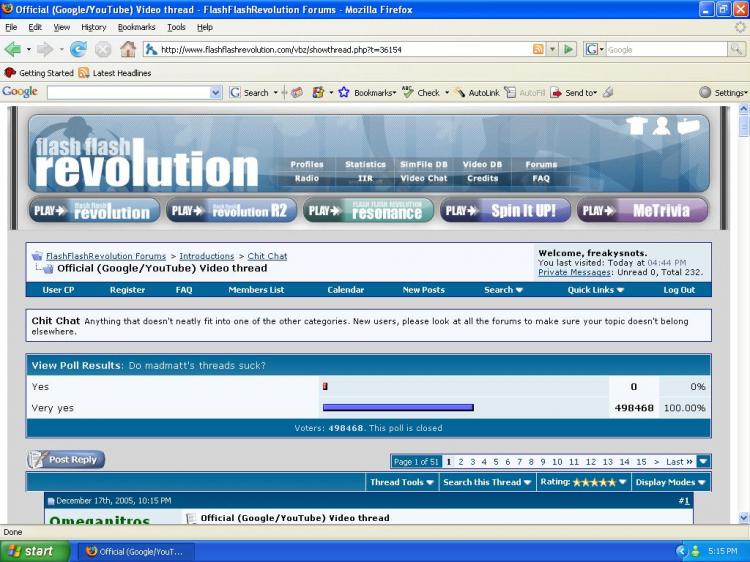This screenshot has width=750, height=562.
Task: Open the Thread Tools dropdown
Action: [402, 482]
